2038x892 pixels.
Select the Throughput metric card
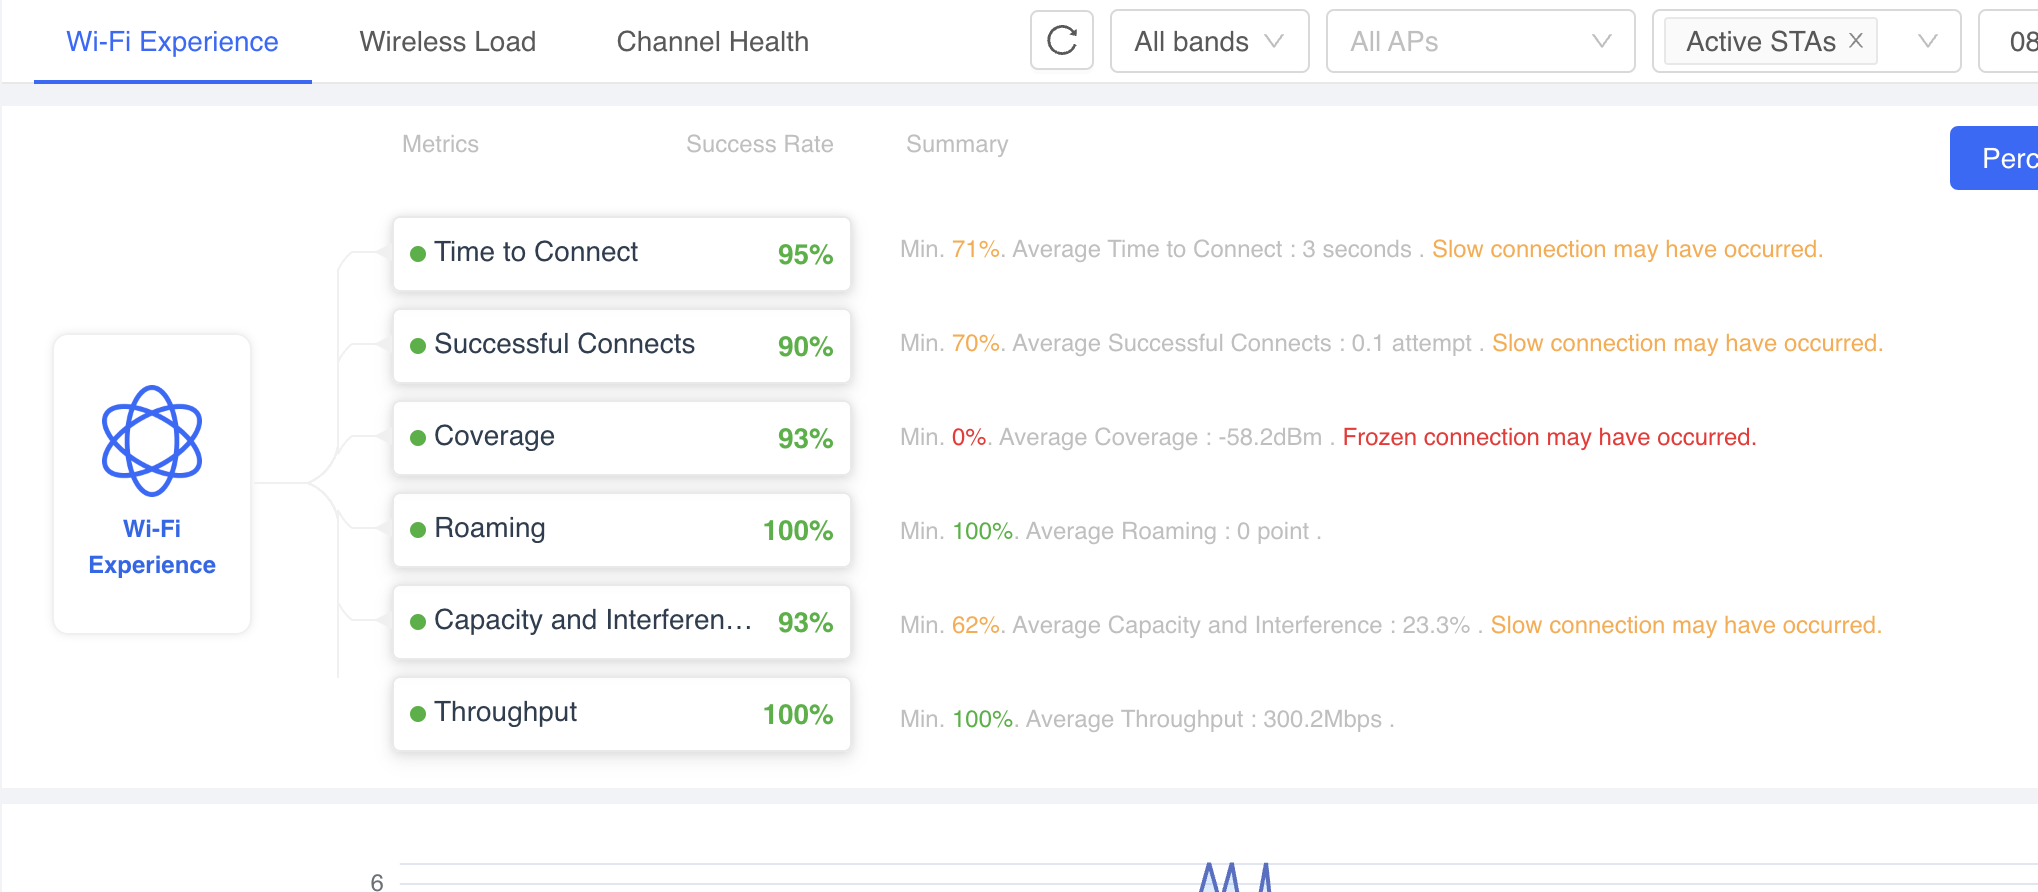(x=622, y=714)
